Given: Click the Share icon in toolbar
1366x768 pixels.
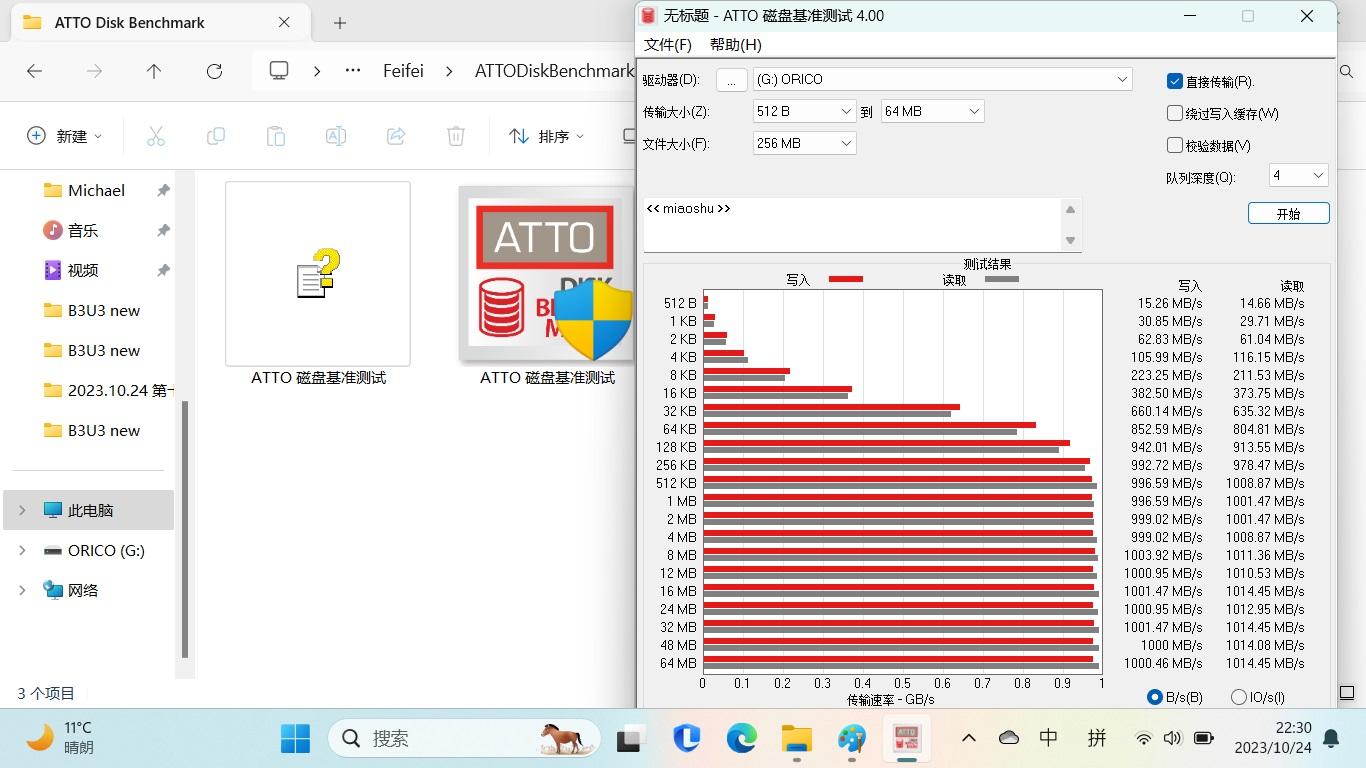Looking at the screenshot, I should tap(396, 136).
